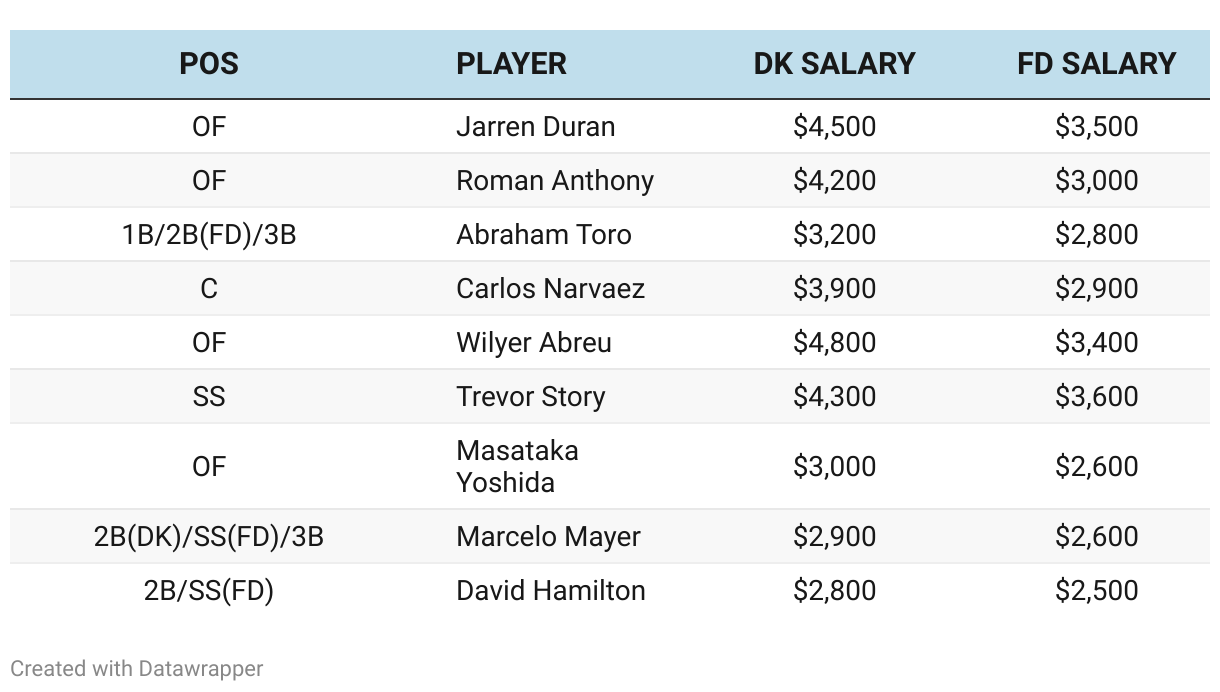The image size is (1220, 692).
Task: Click Jarren Duran's $4,500 DK salary
Action: [x=834, y=127]
